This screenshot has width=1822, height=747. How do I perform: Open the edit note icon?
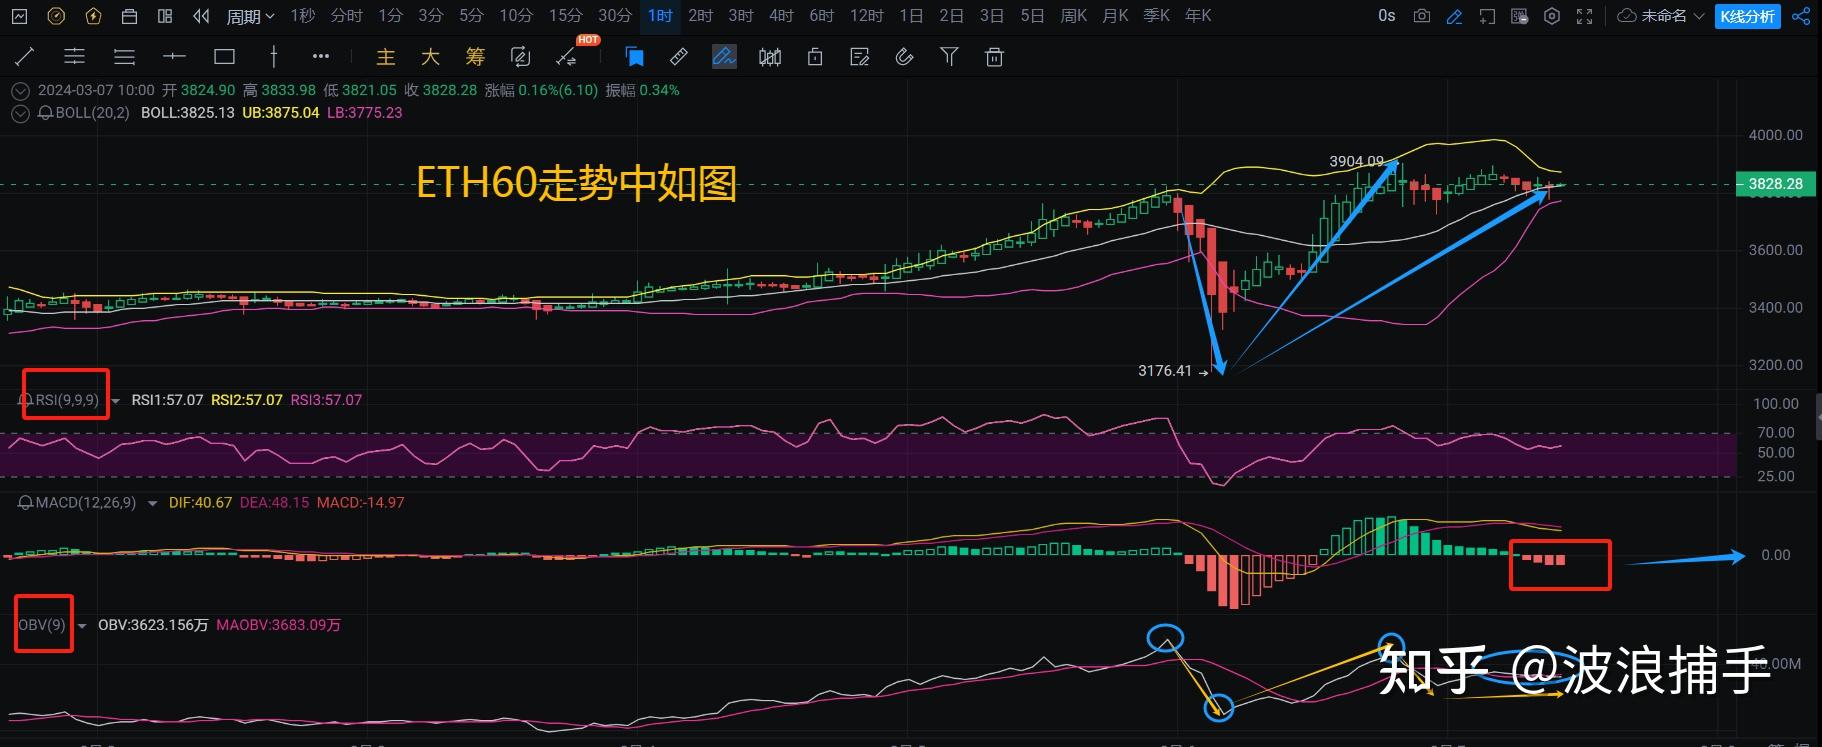click(860, 57)
